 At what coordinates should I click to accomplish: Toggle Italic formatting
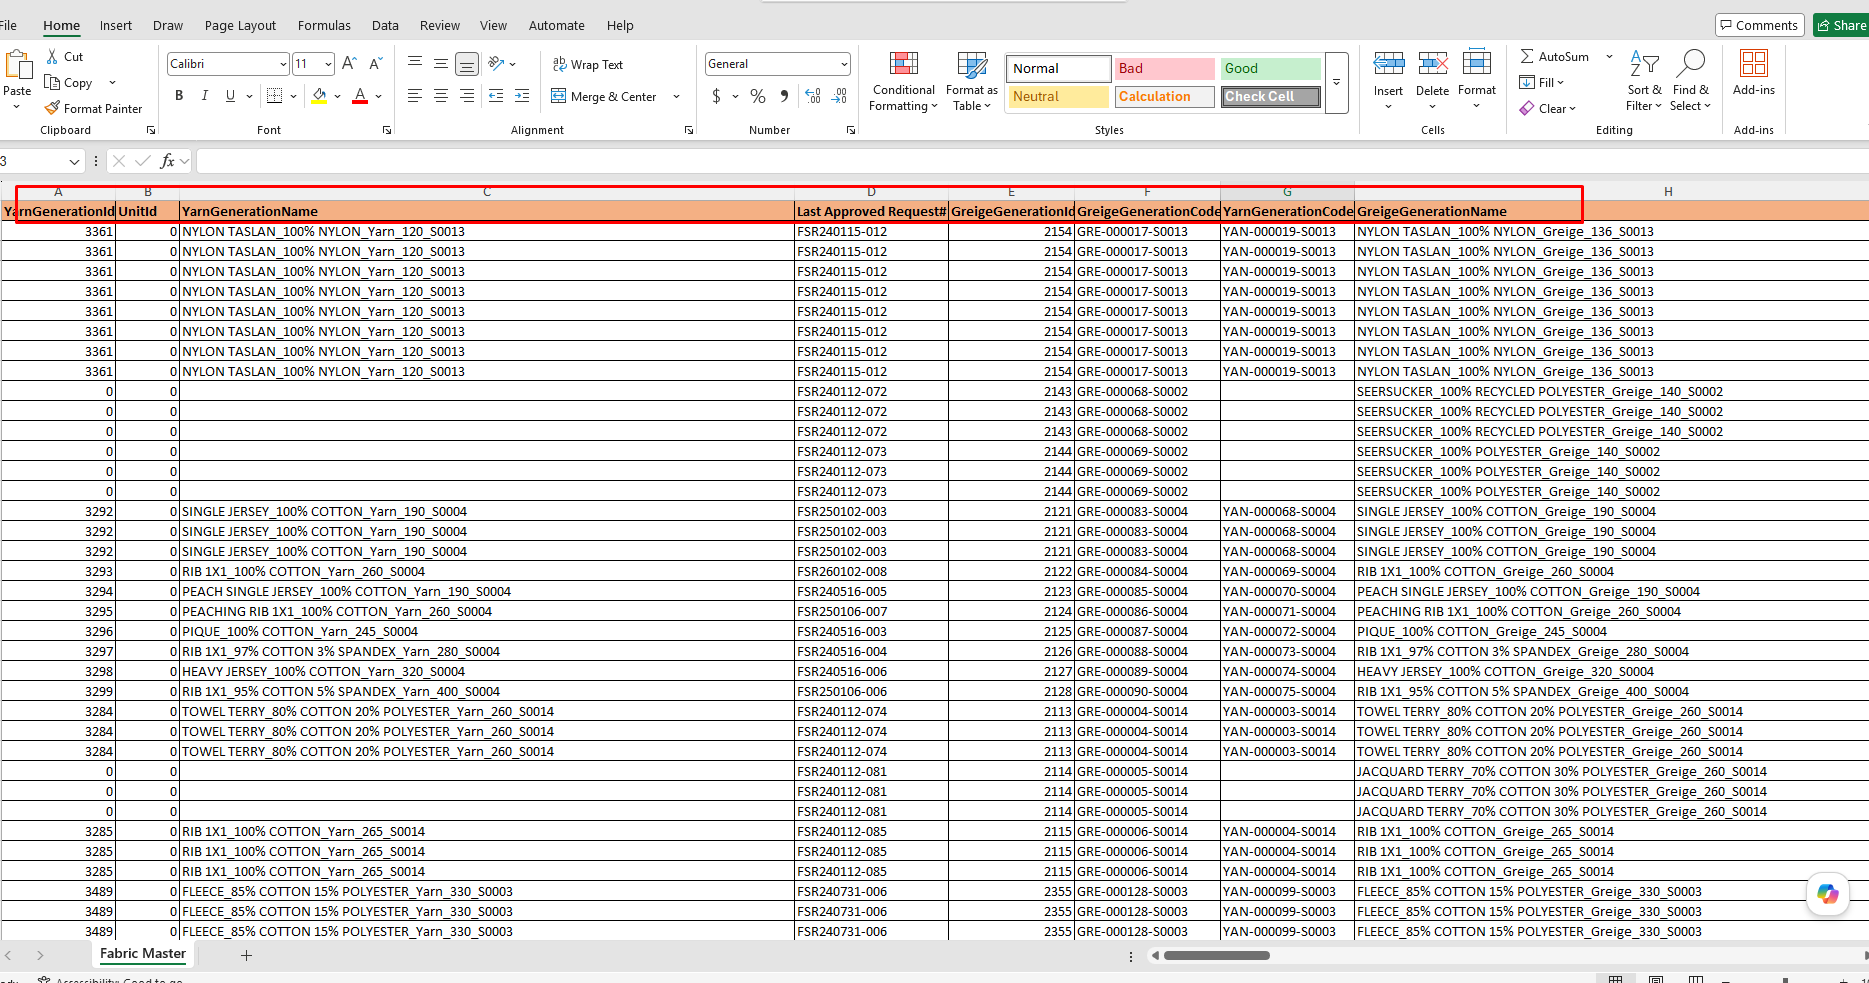205,96
